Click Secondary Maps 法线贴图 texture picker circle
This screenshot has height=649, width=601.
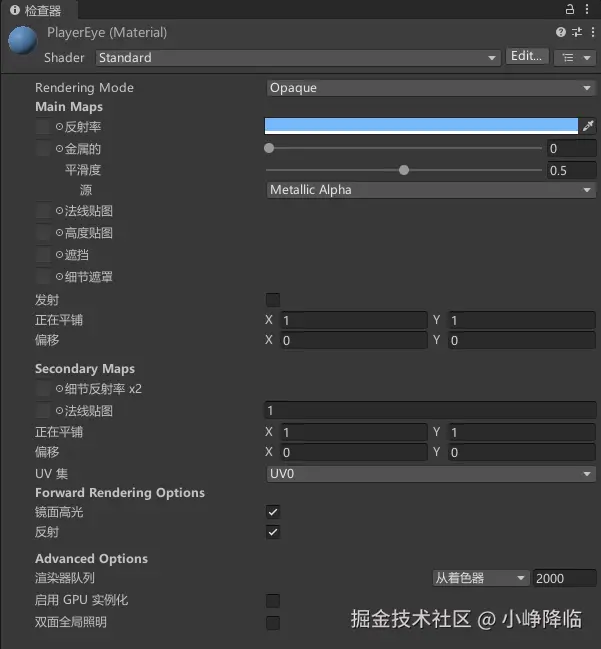(59, 411)
